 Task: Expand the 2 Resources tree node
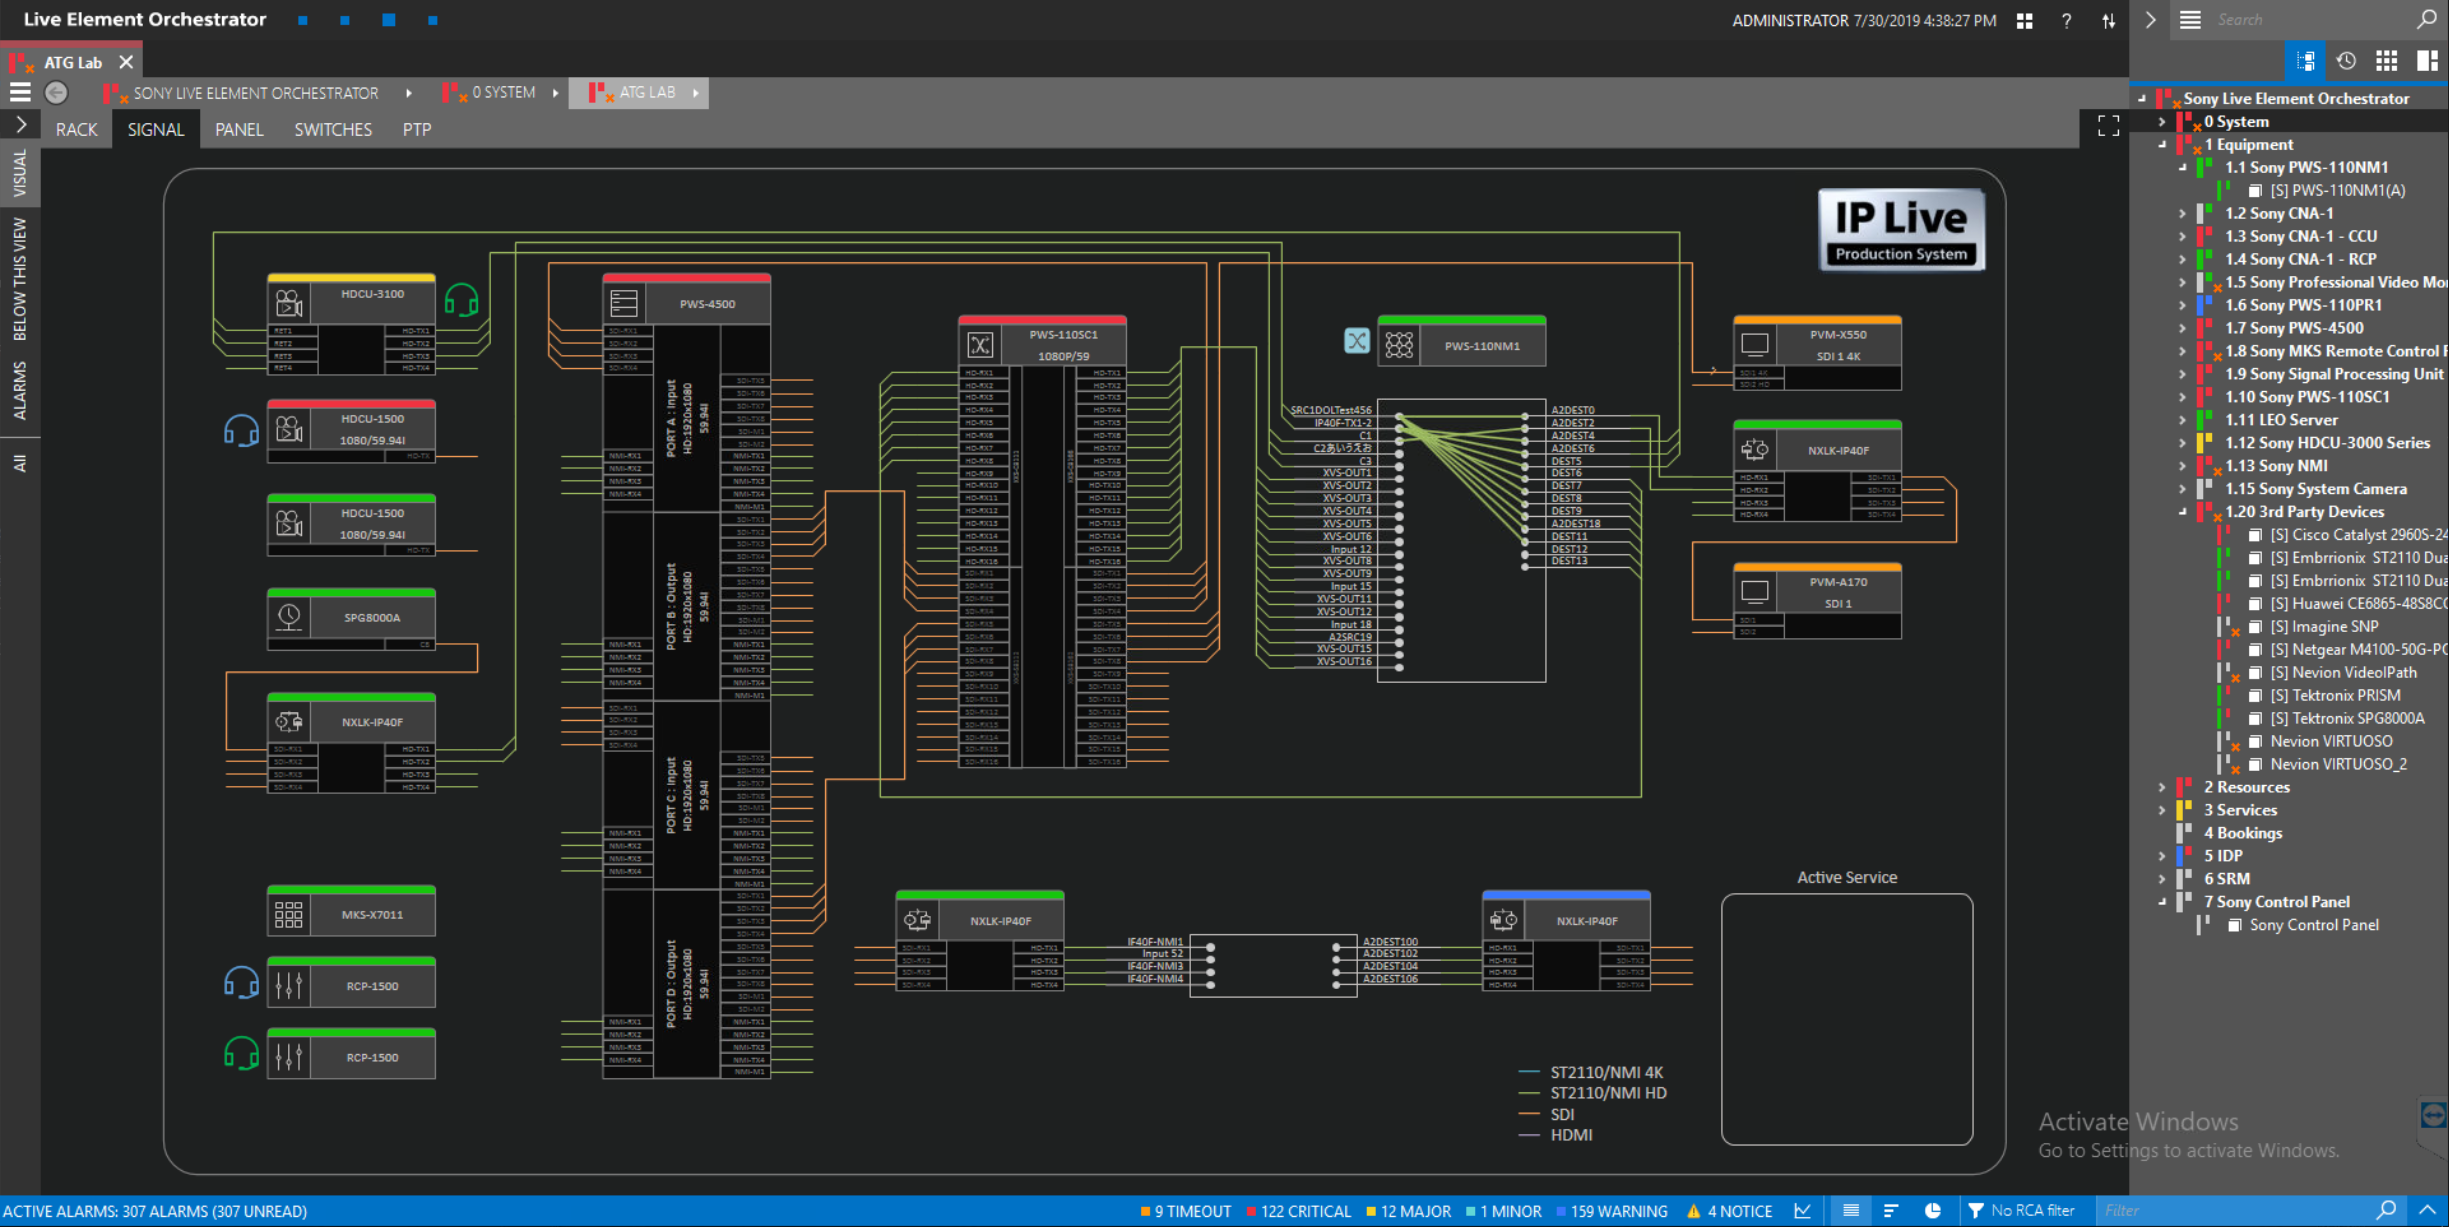click(x=2161, y=787)
